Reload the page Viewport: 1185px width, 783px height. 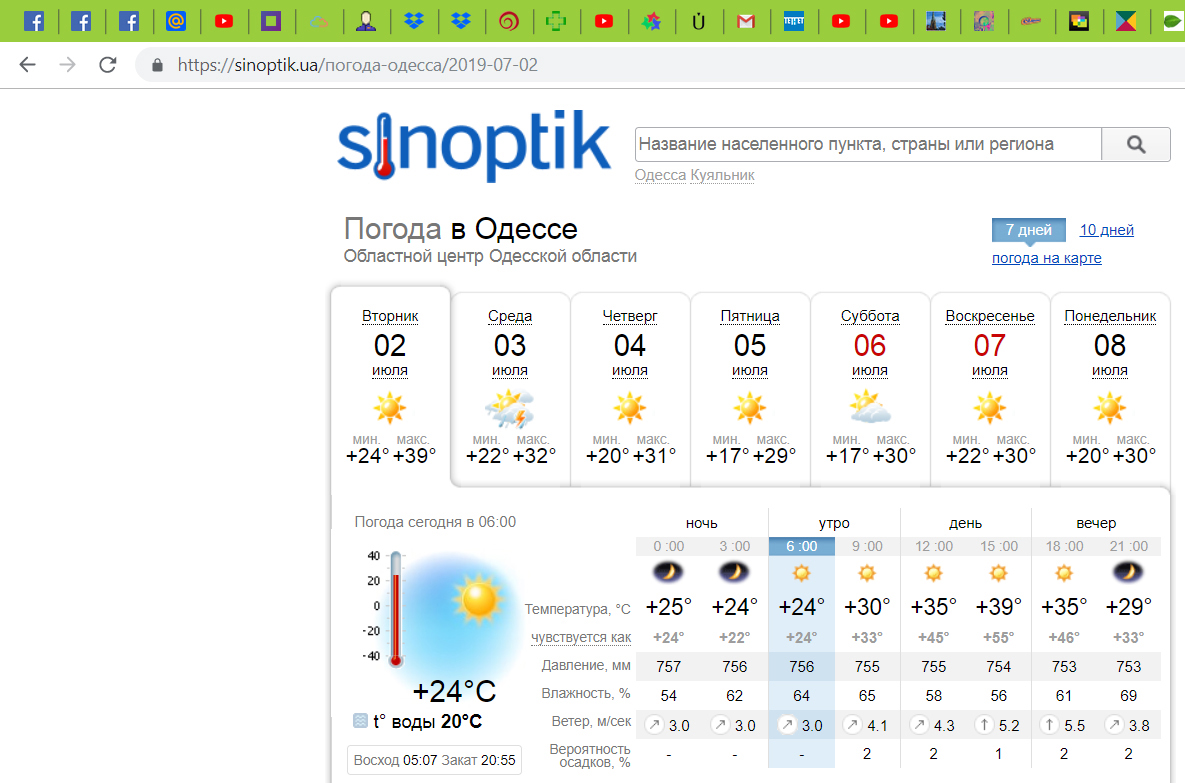click(108, 65)
